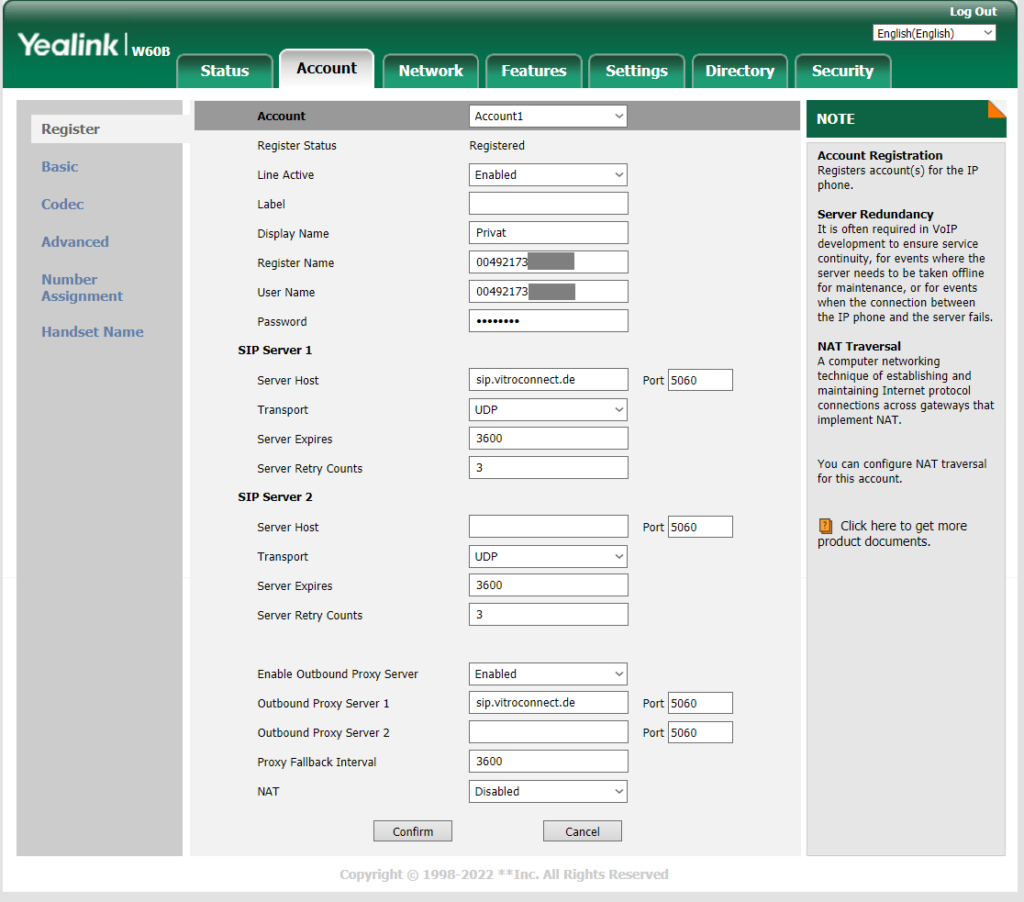The image size is (1024, 902).
Task: Open Handset Name in the sidebar
Action: 93,332
